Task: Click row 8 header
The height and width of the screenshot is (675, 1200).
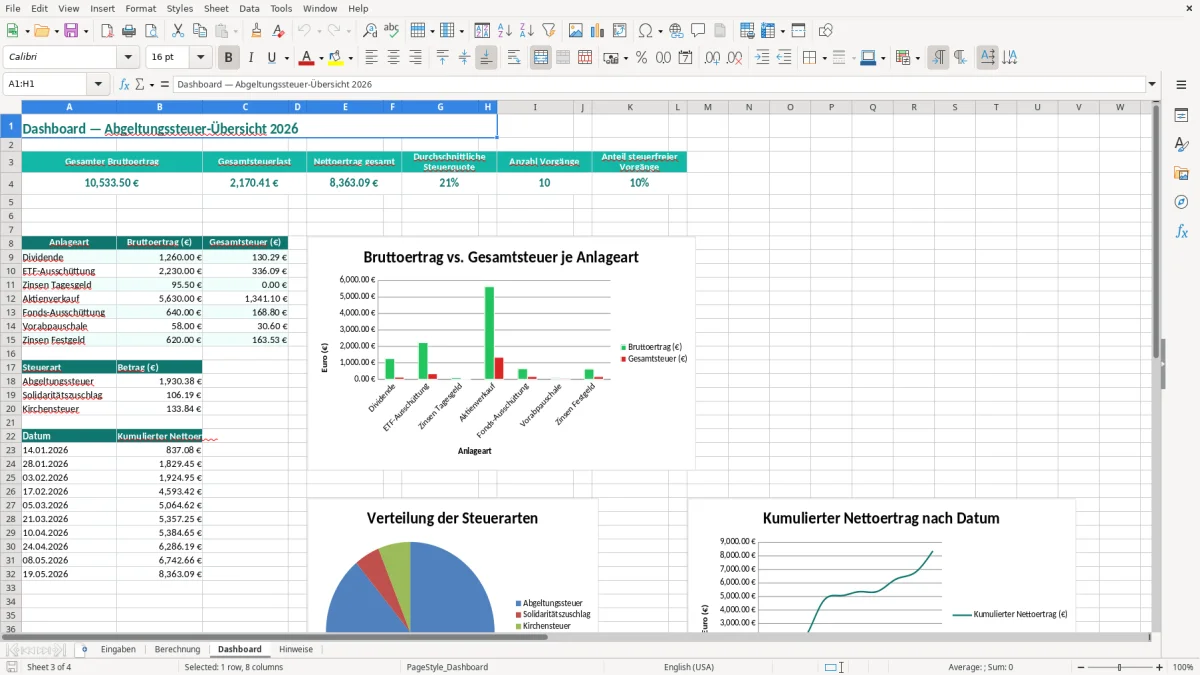Action: (x=10, y=243)
